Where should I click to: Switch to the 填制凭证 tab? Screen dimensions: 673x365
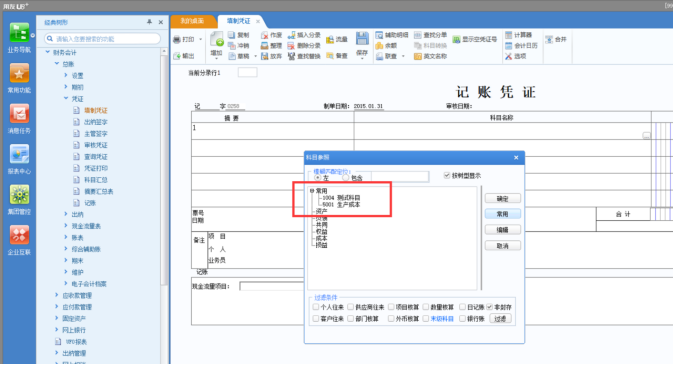[239, 21]
